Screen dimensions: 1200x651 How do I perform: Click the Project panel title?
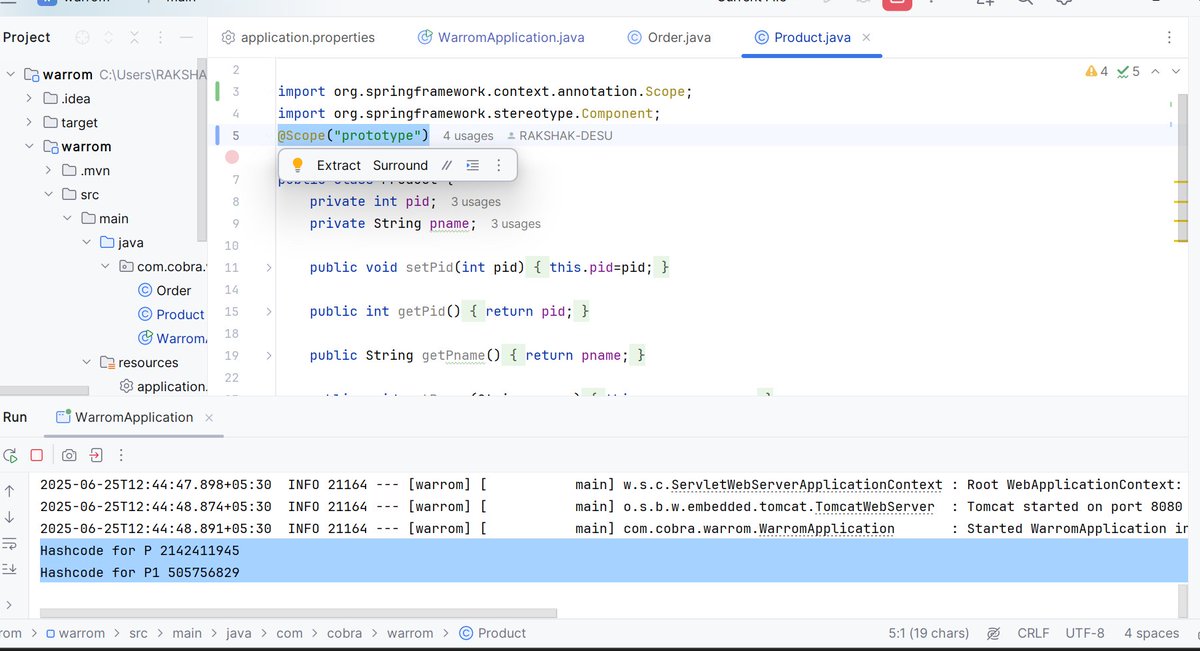pyautogui.click(x=27, y=37)
